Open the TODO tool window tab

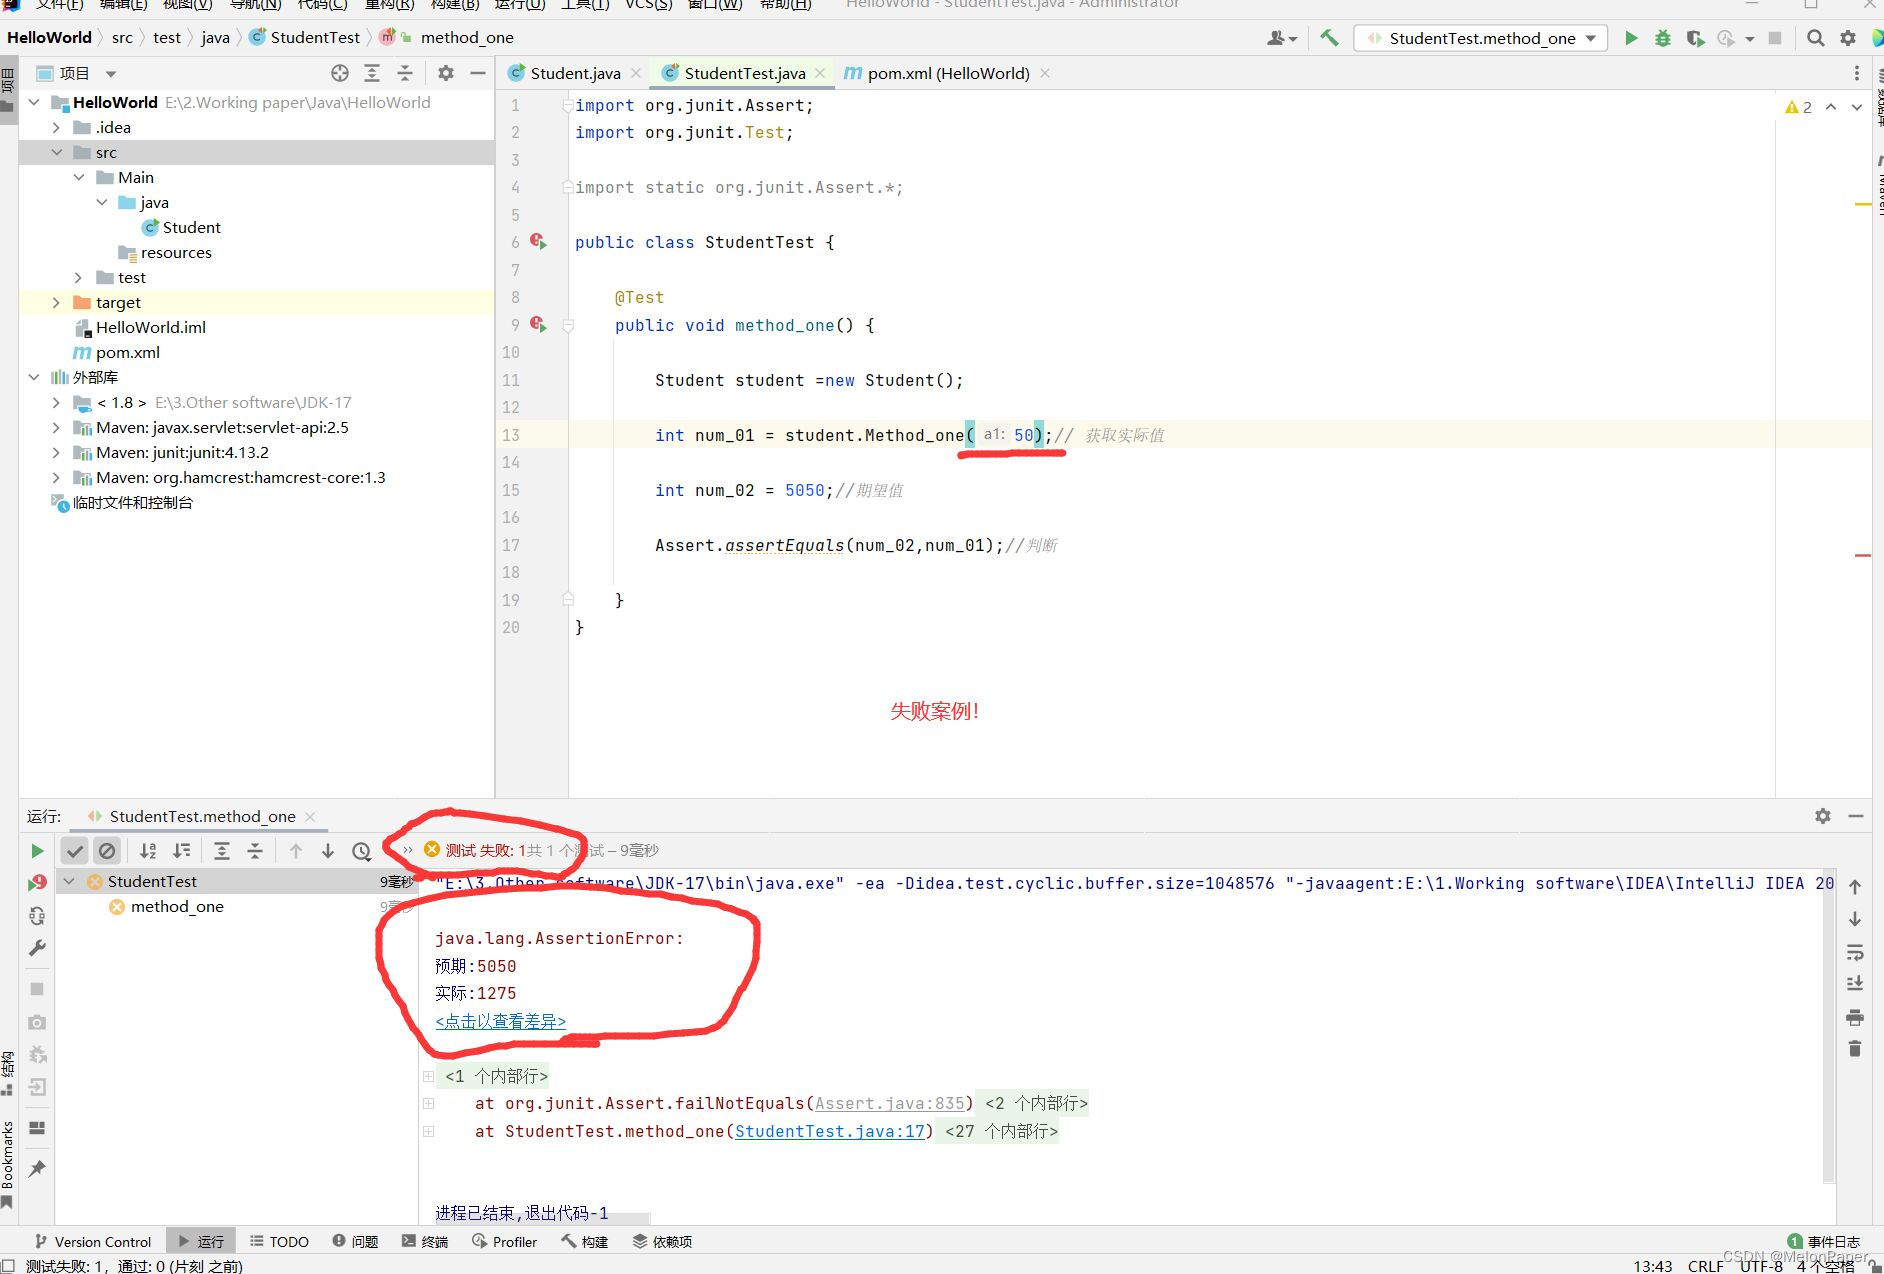(279, 1241)
